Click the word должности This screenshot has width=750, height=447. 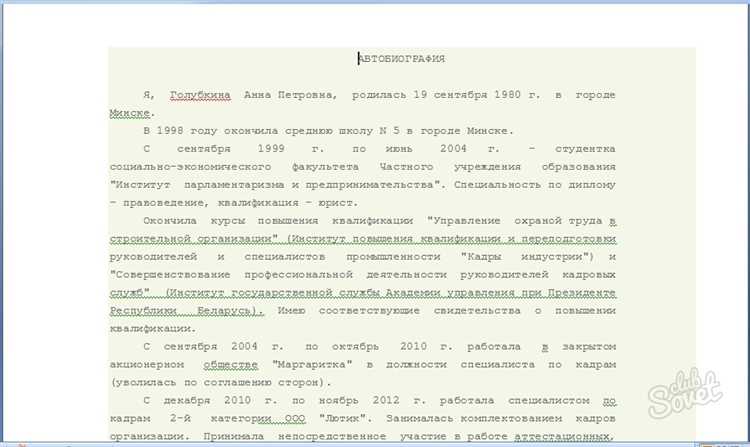coord(416,365)
